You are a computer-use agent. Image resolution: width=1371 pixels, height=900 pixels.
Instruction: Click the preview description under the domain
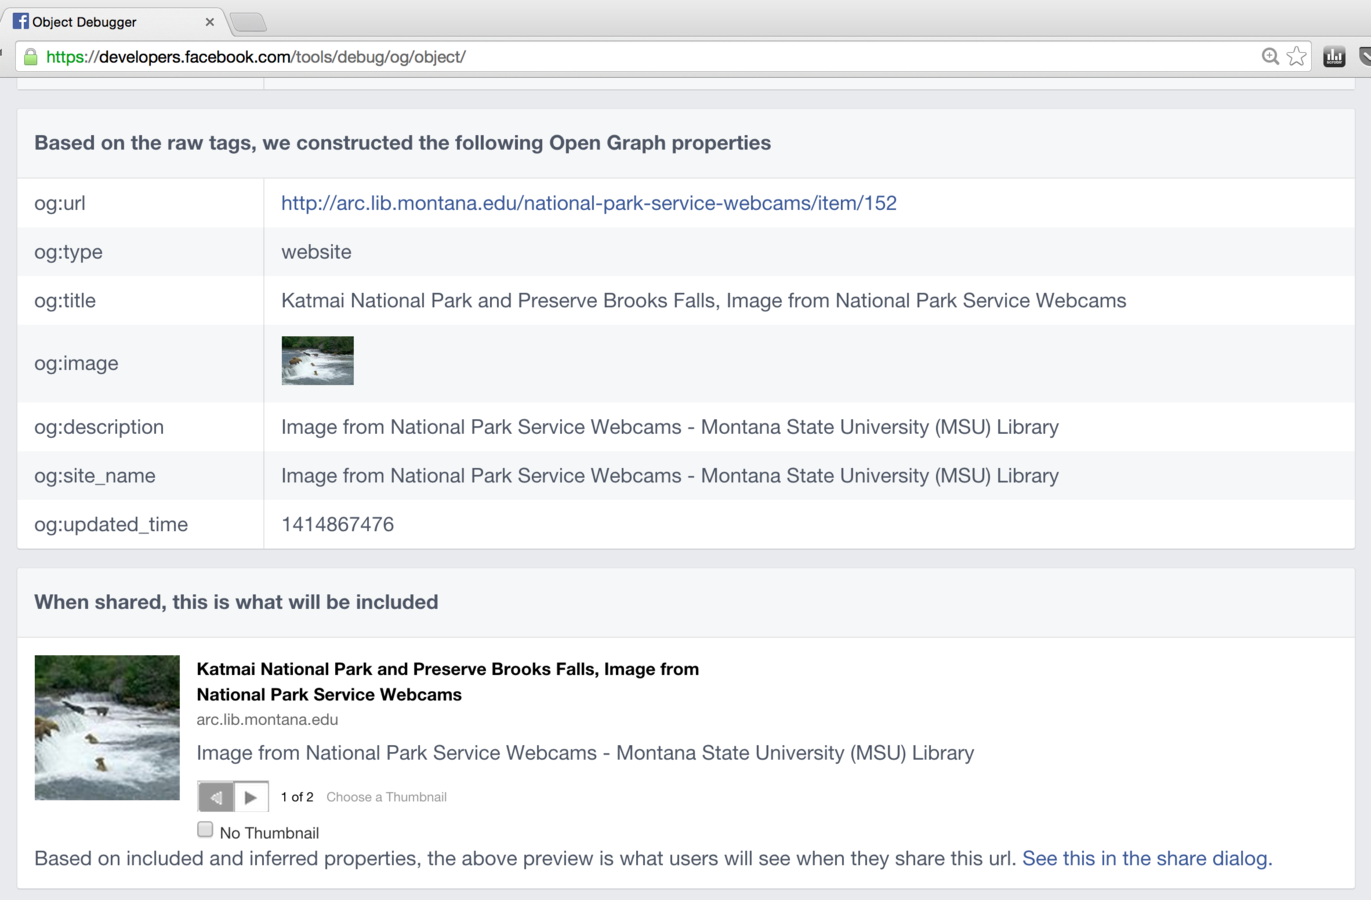click(x=585, y=753)
